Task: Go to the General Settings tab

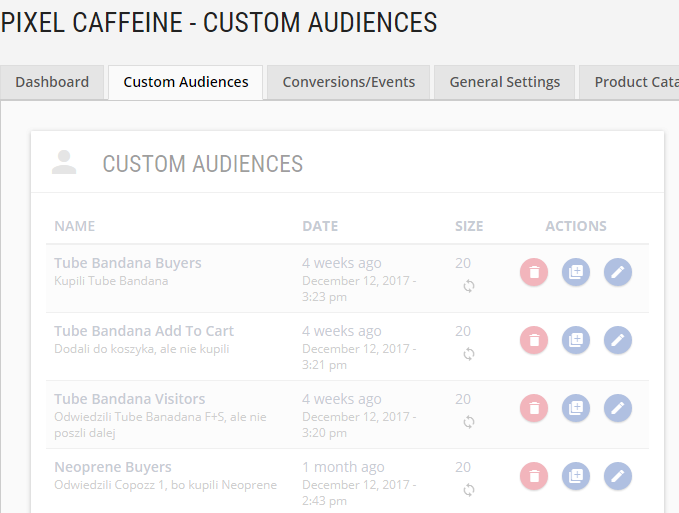Action: [x=504, y=82]
